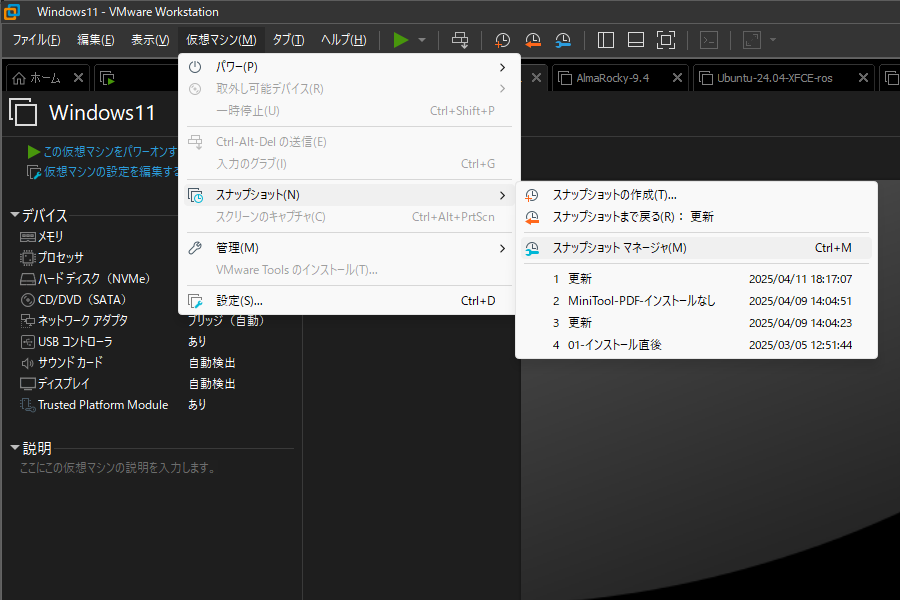This screenshot has height=600, width=900.
Task: Click the manager icon beside スナップショット マネージャ
Action: (532, 248)
